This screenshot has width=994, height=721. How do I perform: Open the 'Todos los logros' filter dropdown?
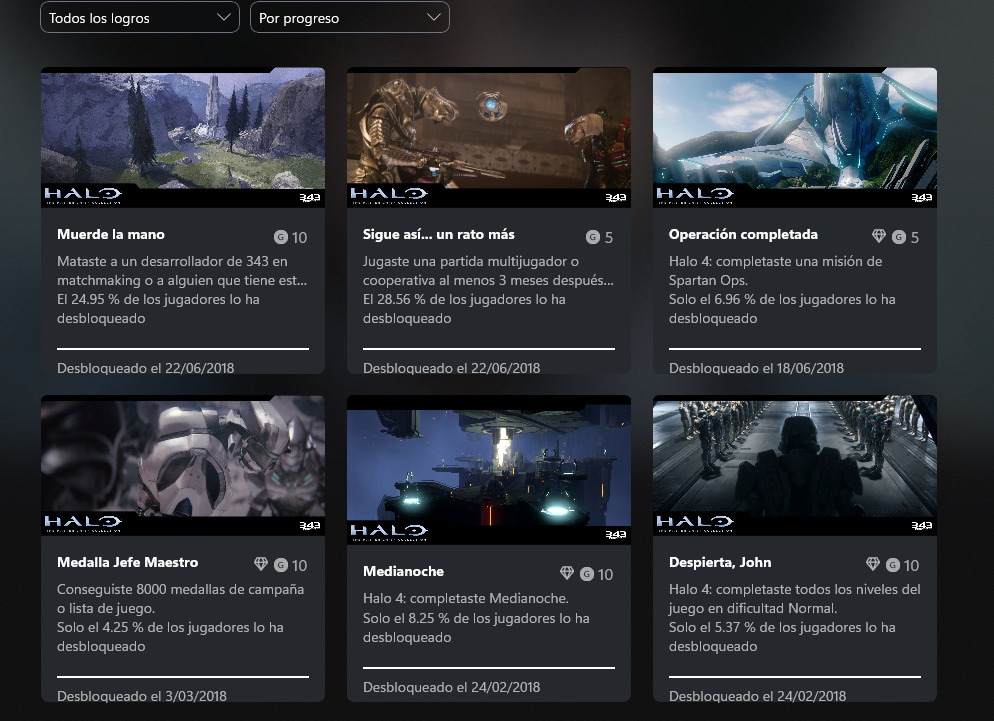click(140, 17)
